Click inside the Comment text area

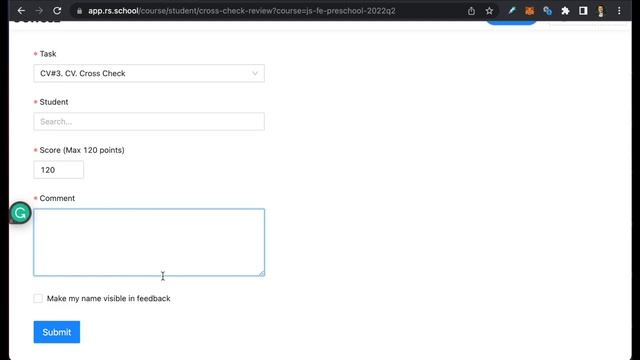point(149,242)
